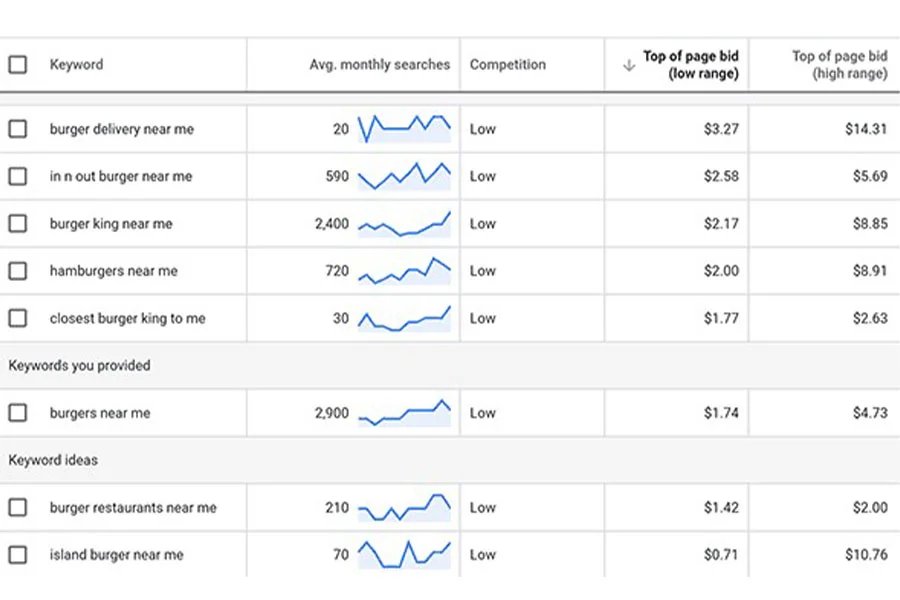The image size is (900, 600).
Task: Click the $3.27 low range bid cell
Action: (721, 129)
